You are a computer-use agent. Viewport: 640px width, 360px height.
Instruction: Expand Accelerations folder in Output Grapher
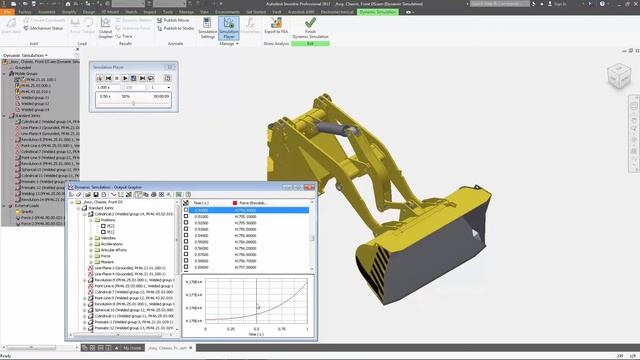pyautogui.click(x=91, y=244)
